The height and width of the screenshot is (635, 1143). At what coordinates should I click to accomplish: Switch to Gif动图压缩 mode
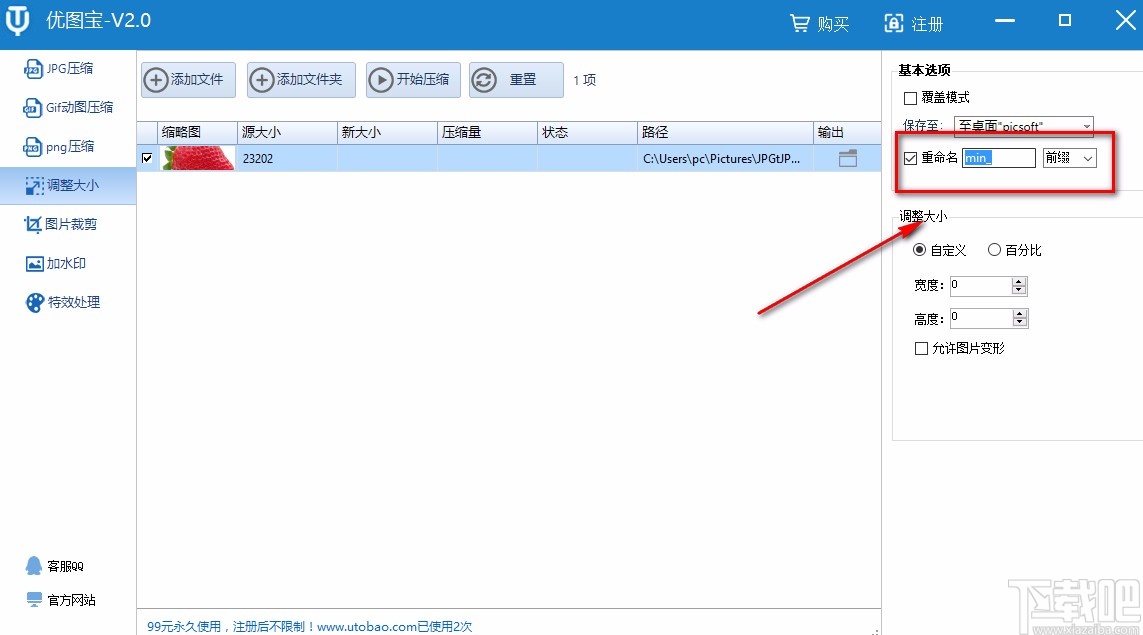62,107
